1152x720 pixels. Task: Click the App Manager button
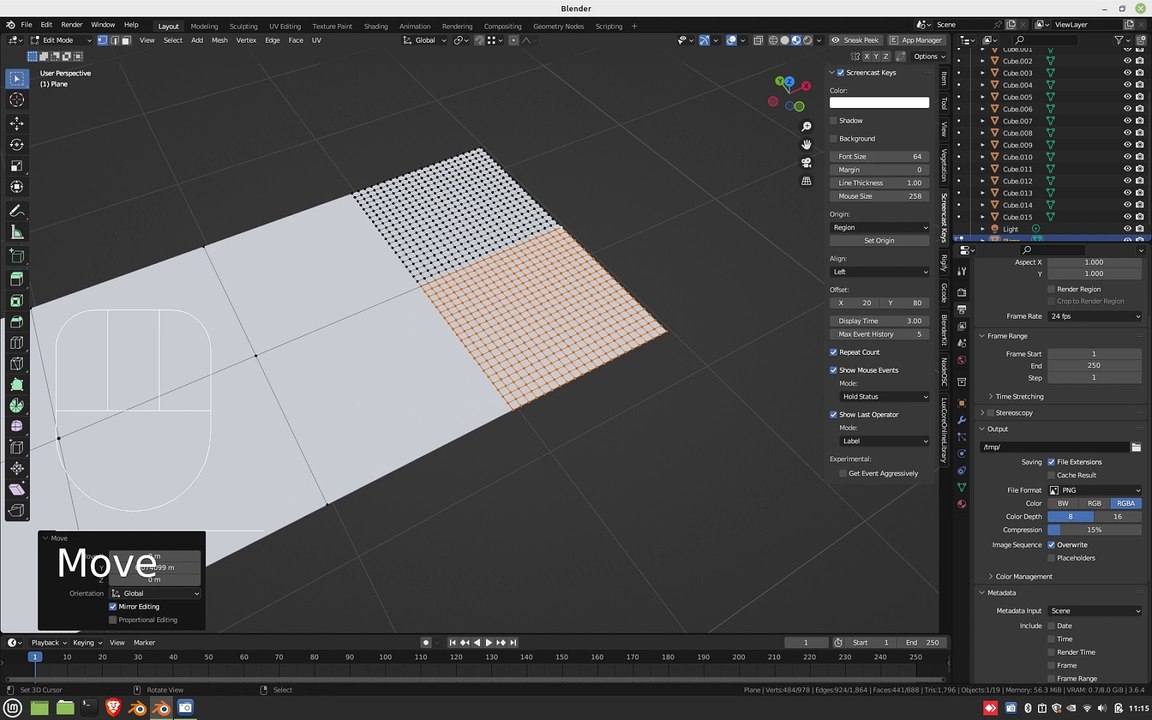tap(915, 40)
